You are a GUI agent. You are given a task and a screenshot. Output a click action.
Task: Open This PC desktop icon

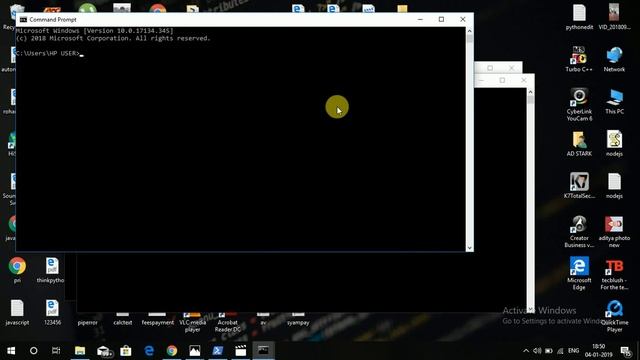[x=614, y=101]
